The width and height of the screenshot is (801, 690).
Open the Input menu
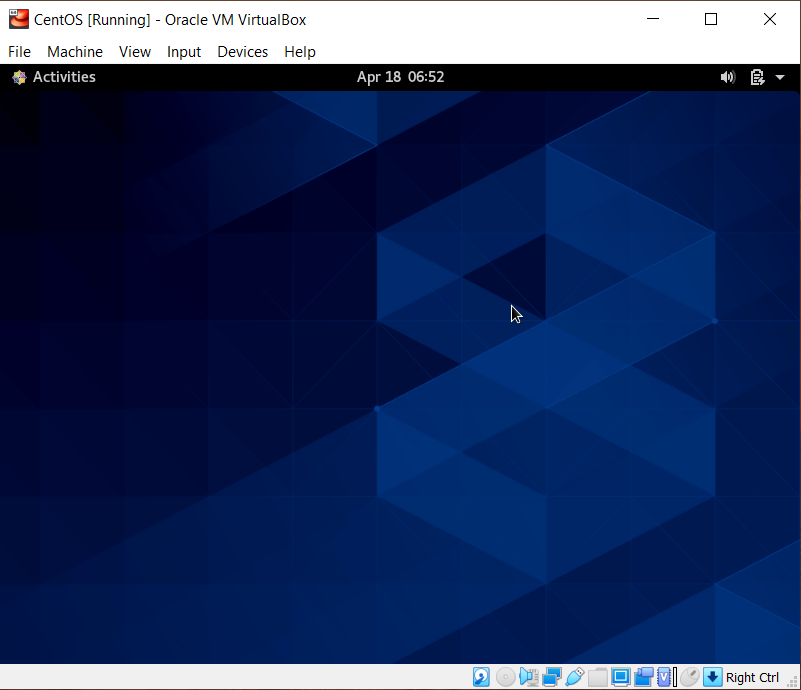tap(184, 52)
